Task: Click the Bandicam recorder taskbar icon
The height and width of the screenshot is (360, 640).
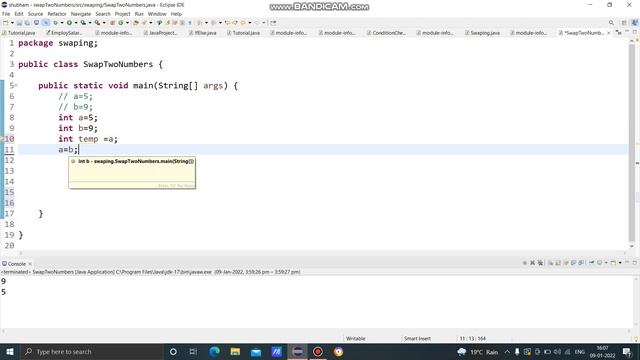Action: (x=318, y=352)
